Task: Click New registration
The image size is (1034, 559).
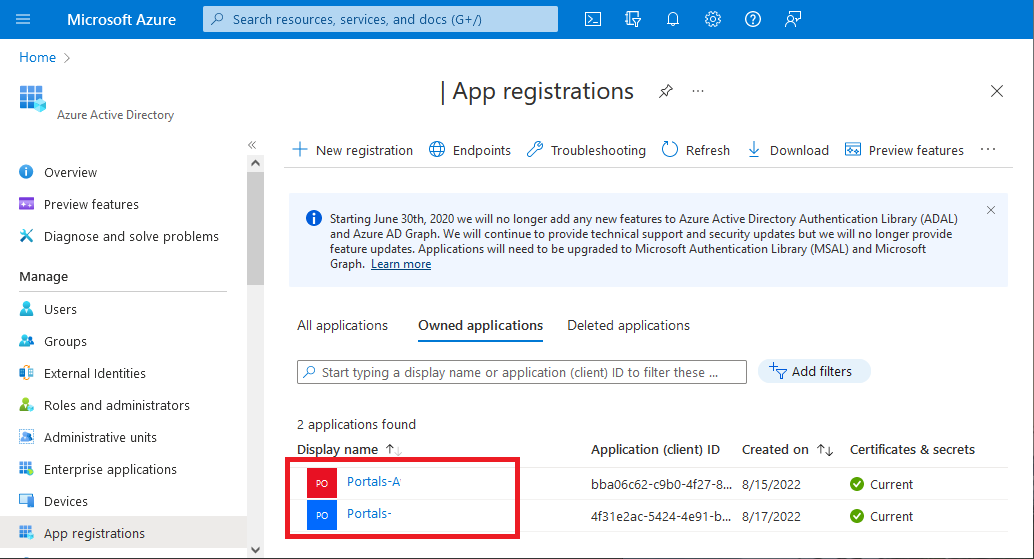Action: pyautogui.click(x=352, y=150)
